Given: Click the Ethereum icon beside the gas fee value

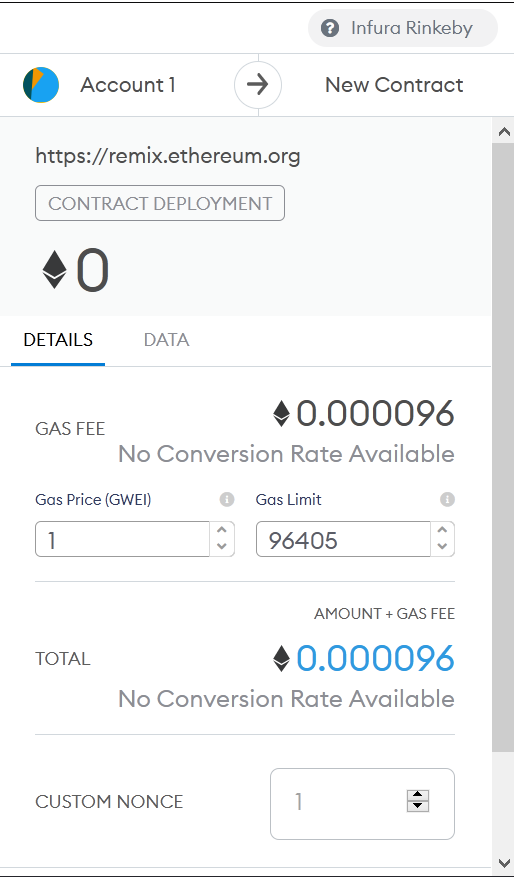Looking at the screenshot, I should 281,414.
